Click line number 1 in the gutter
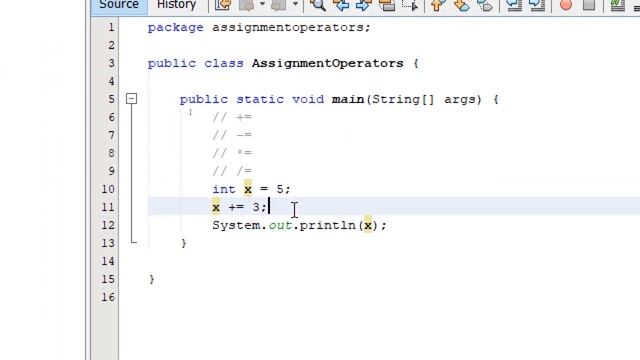Image resolution: width=640 pixels, height=360 pixels. tap(111, 27)
